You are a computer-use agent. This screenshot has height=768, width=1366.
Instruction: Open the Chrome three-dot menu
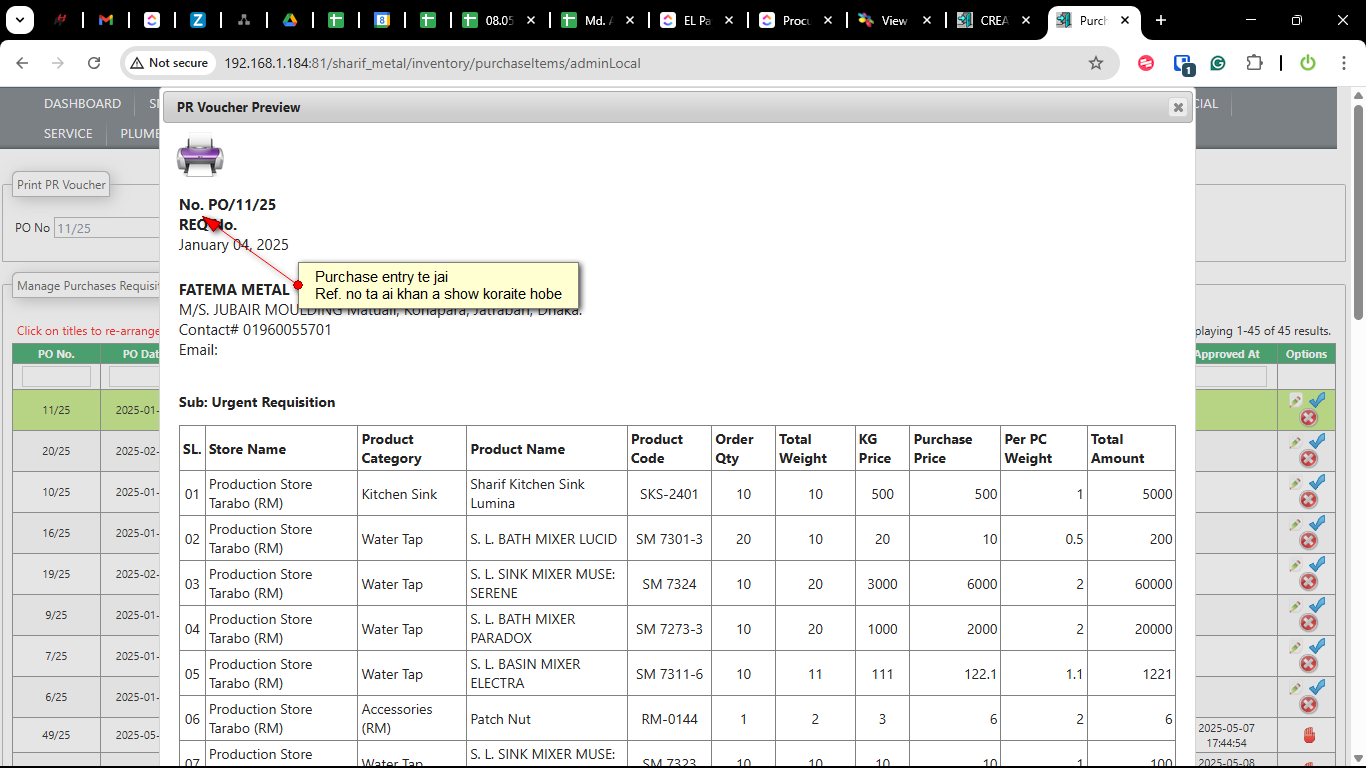1343,63
